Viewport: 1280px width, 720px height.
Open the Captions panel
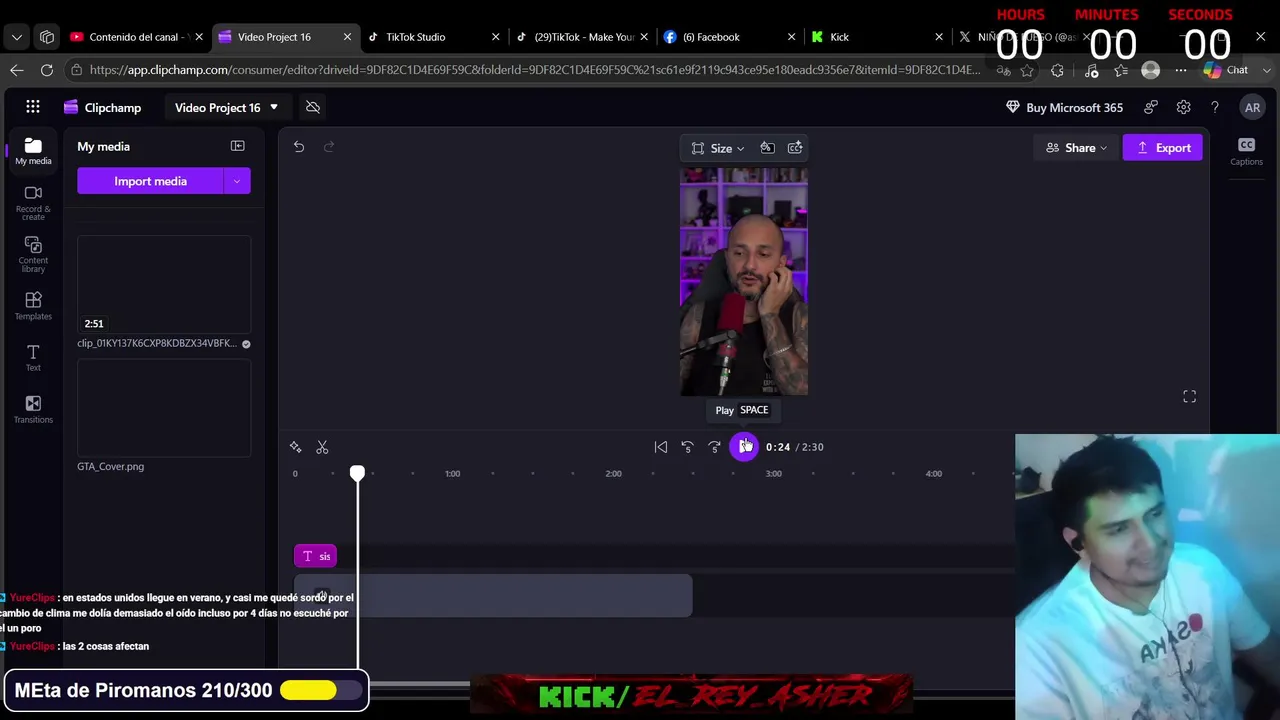coord(1246,151)
